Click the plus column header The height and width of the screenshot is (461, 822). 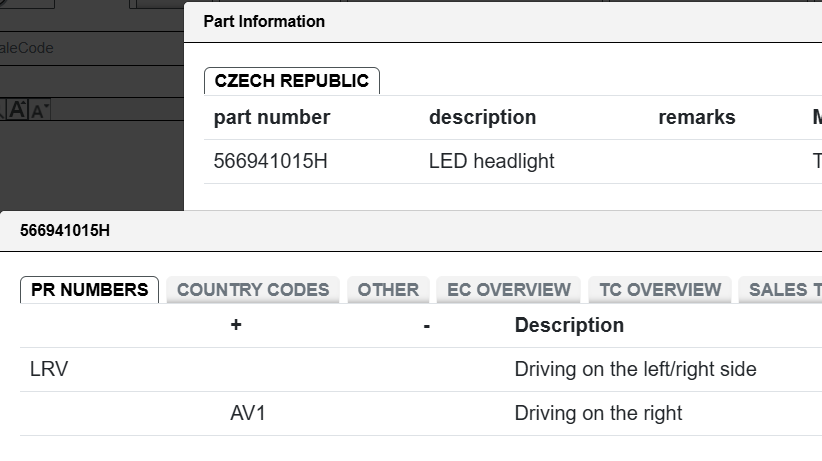point(236,325)
